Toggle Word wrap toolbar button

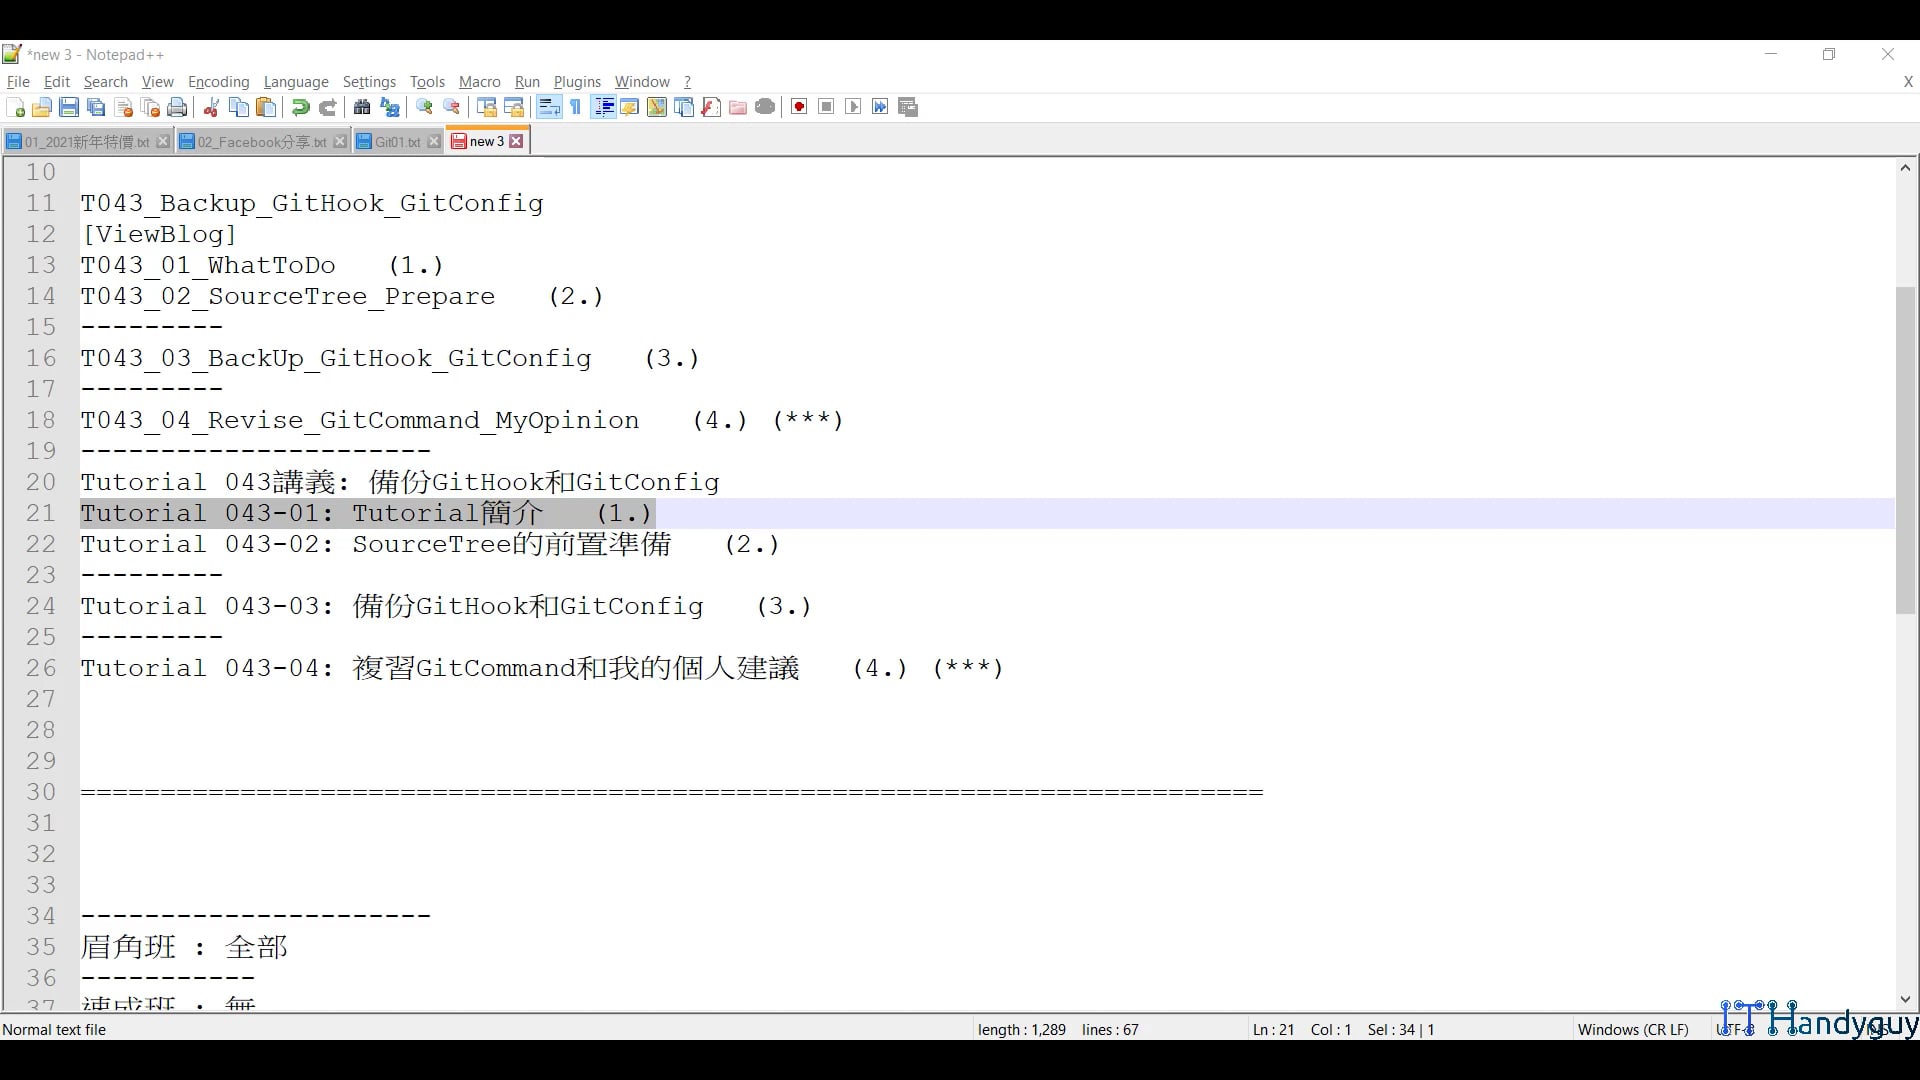click(549, 108)
